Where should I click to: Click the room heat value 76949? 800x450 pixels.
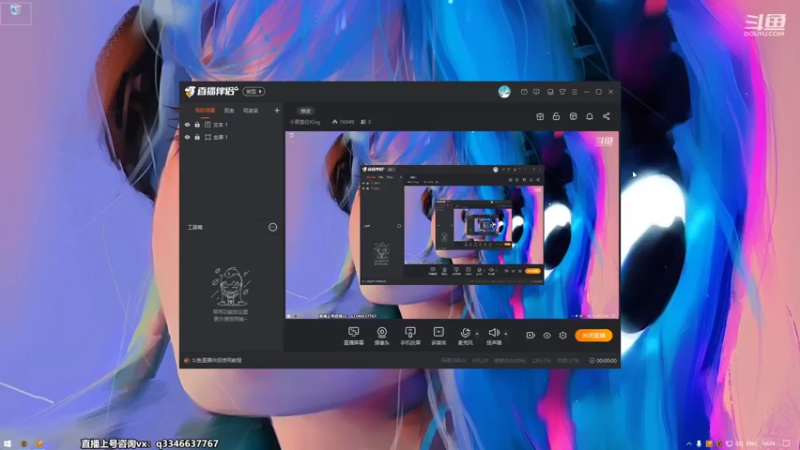343,122
